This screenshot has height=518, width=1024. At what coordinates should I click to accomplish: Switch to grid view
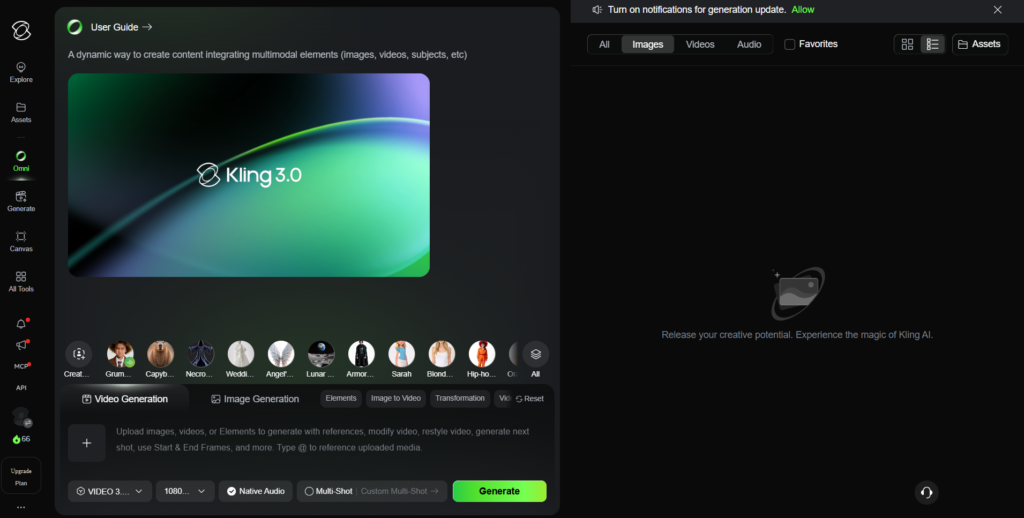pyautogui.click(x=907, y=44)
